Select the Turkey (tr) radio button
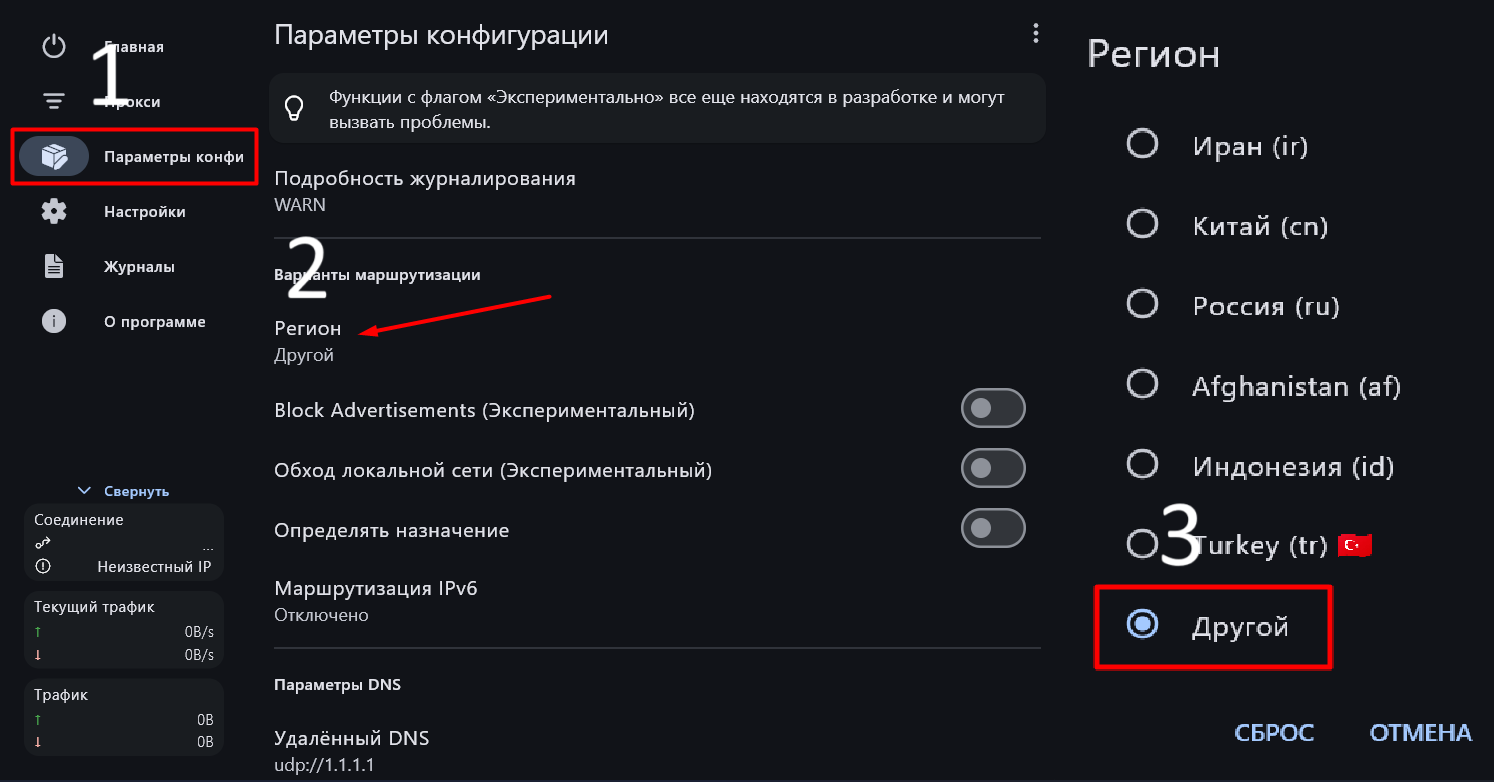This screenshot has width=1494, height=782. click(x=1141, y=545)
